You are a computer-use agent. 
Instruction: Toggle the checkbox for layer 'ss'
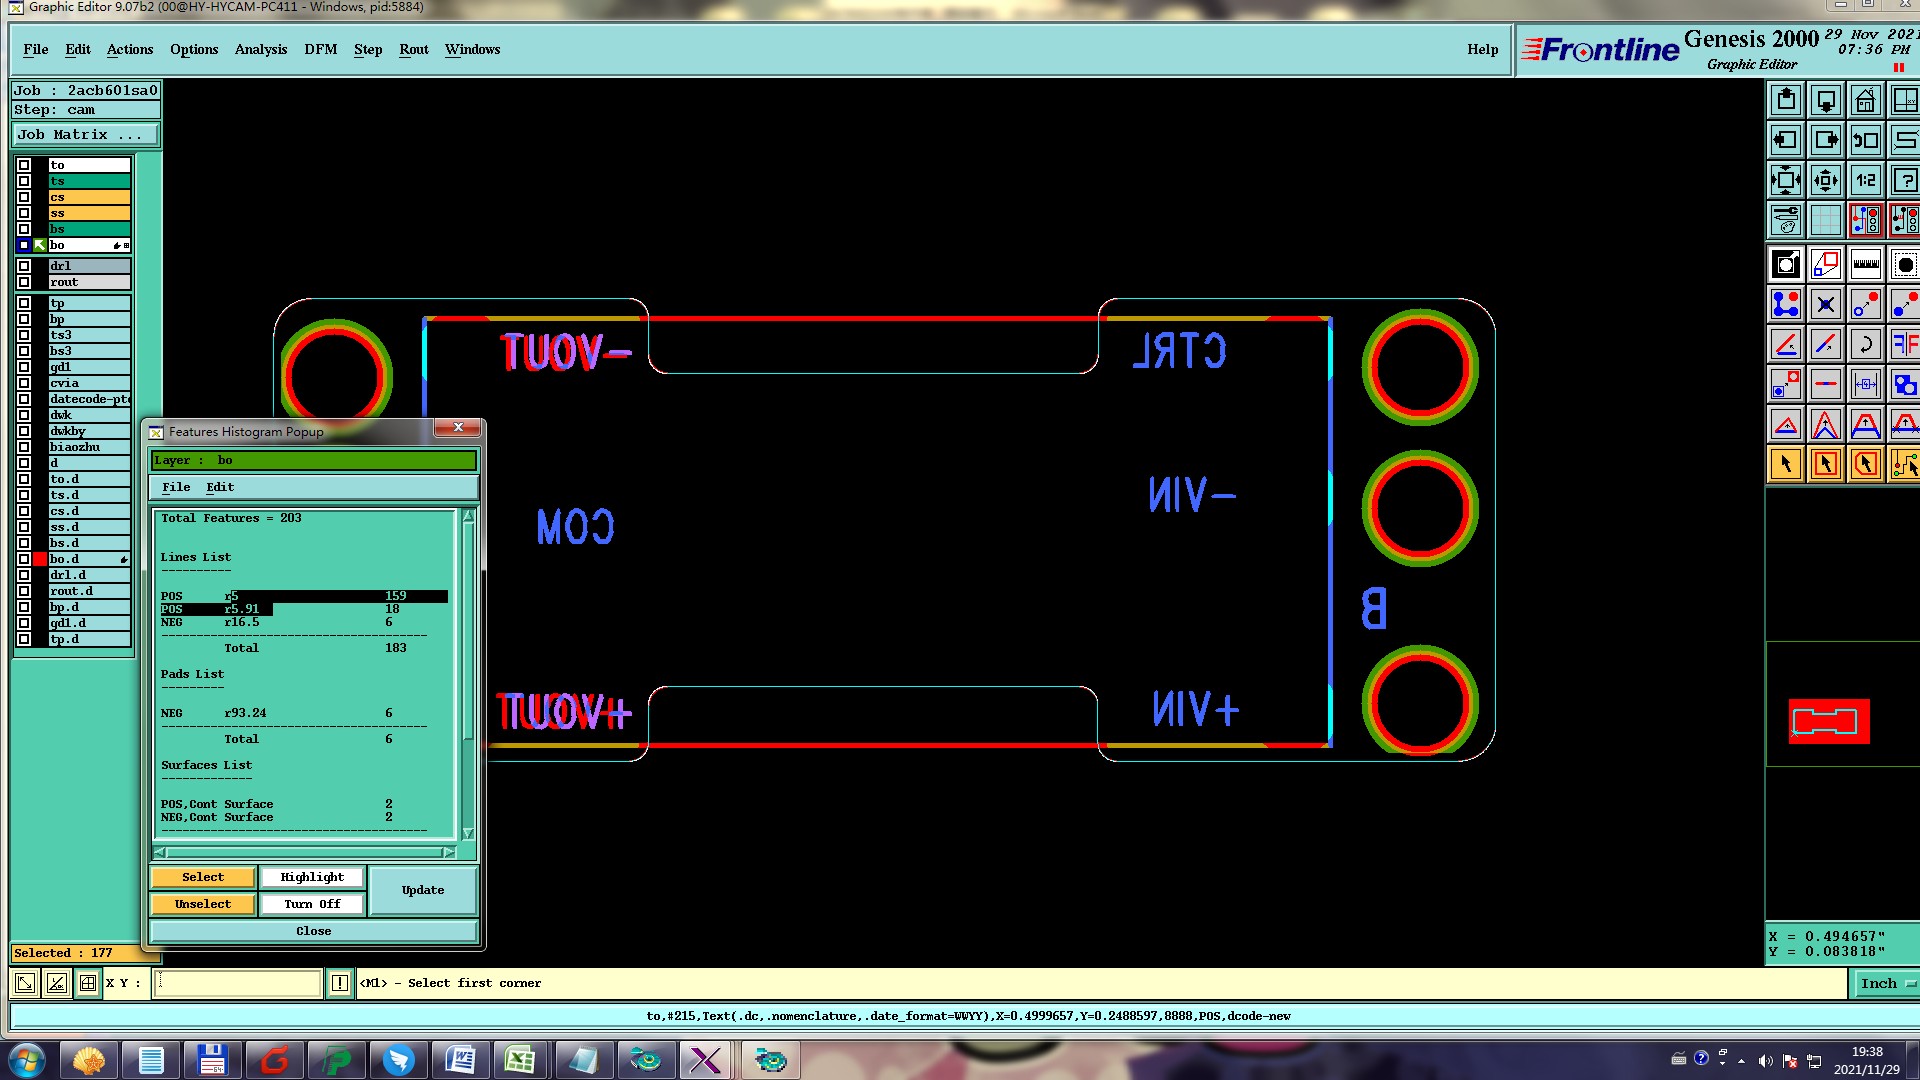point(24,214)
